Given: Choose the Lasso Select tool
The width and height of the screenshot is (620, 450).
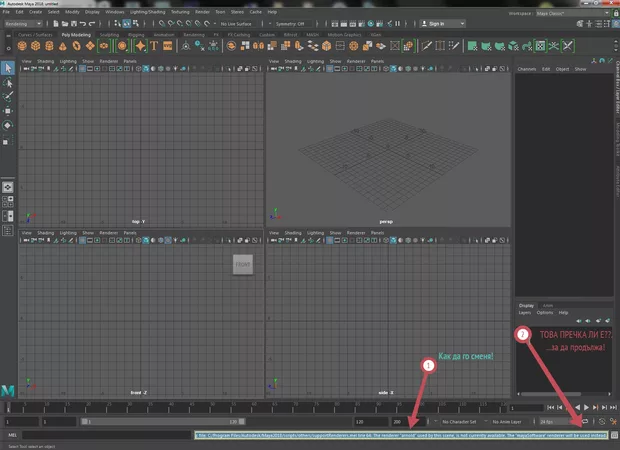Looking at the screenshot, I should point(8,83).
